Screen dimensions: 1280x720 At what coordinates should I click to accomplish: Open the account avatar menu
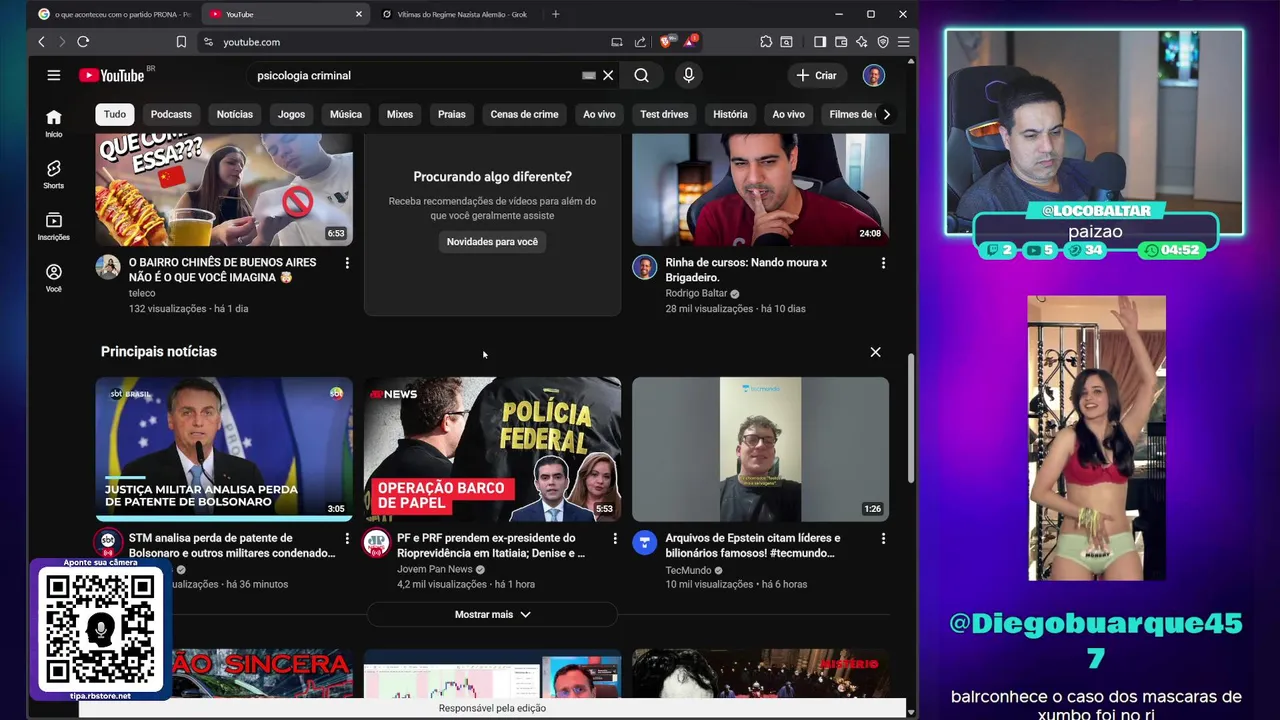pyautogui.click(x=874, y=75)
